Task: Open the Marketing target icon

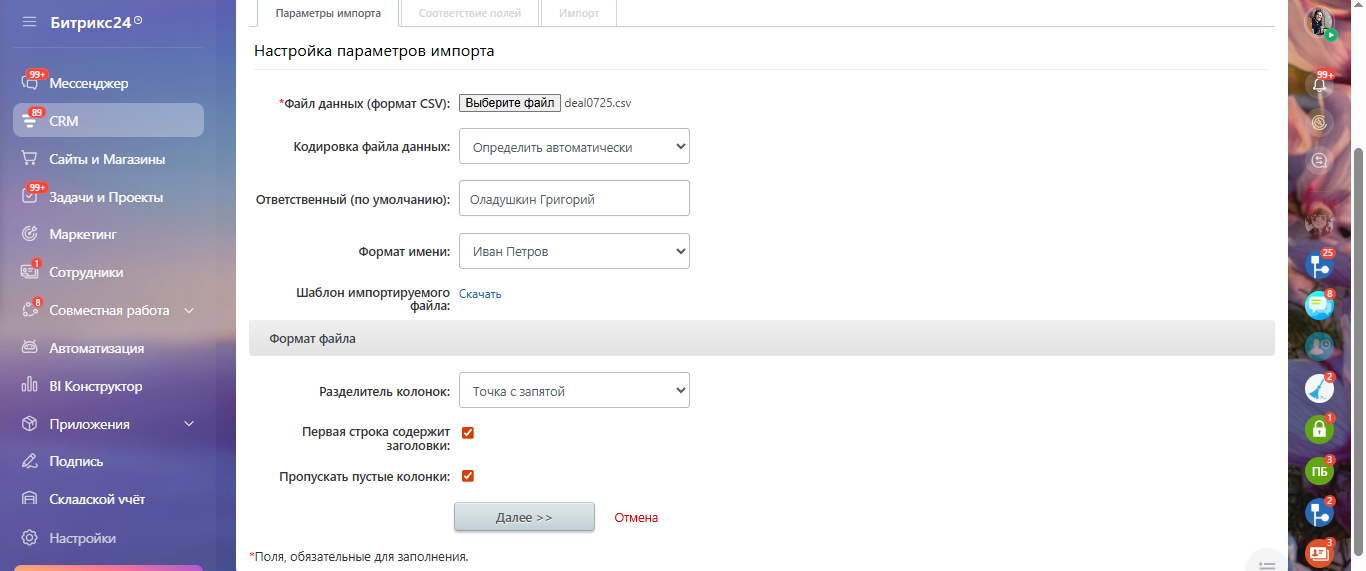Action: pyautogui.click(x=30, y=234)
